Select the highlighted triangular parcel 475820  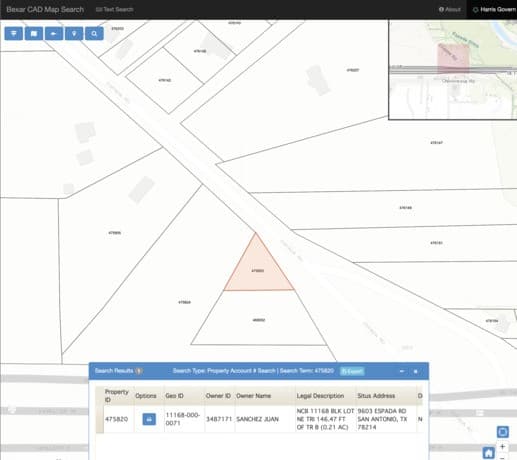click(x=258, y=271)
